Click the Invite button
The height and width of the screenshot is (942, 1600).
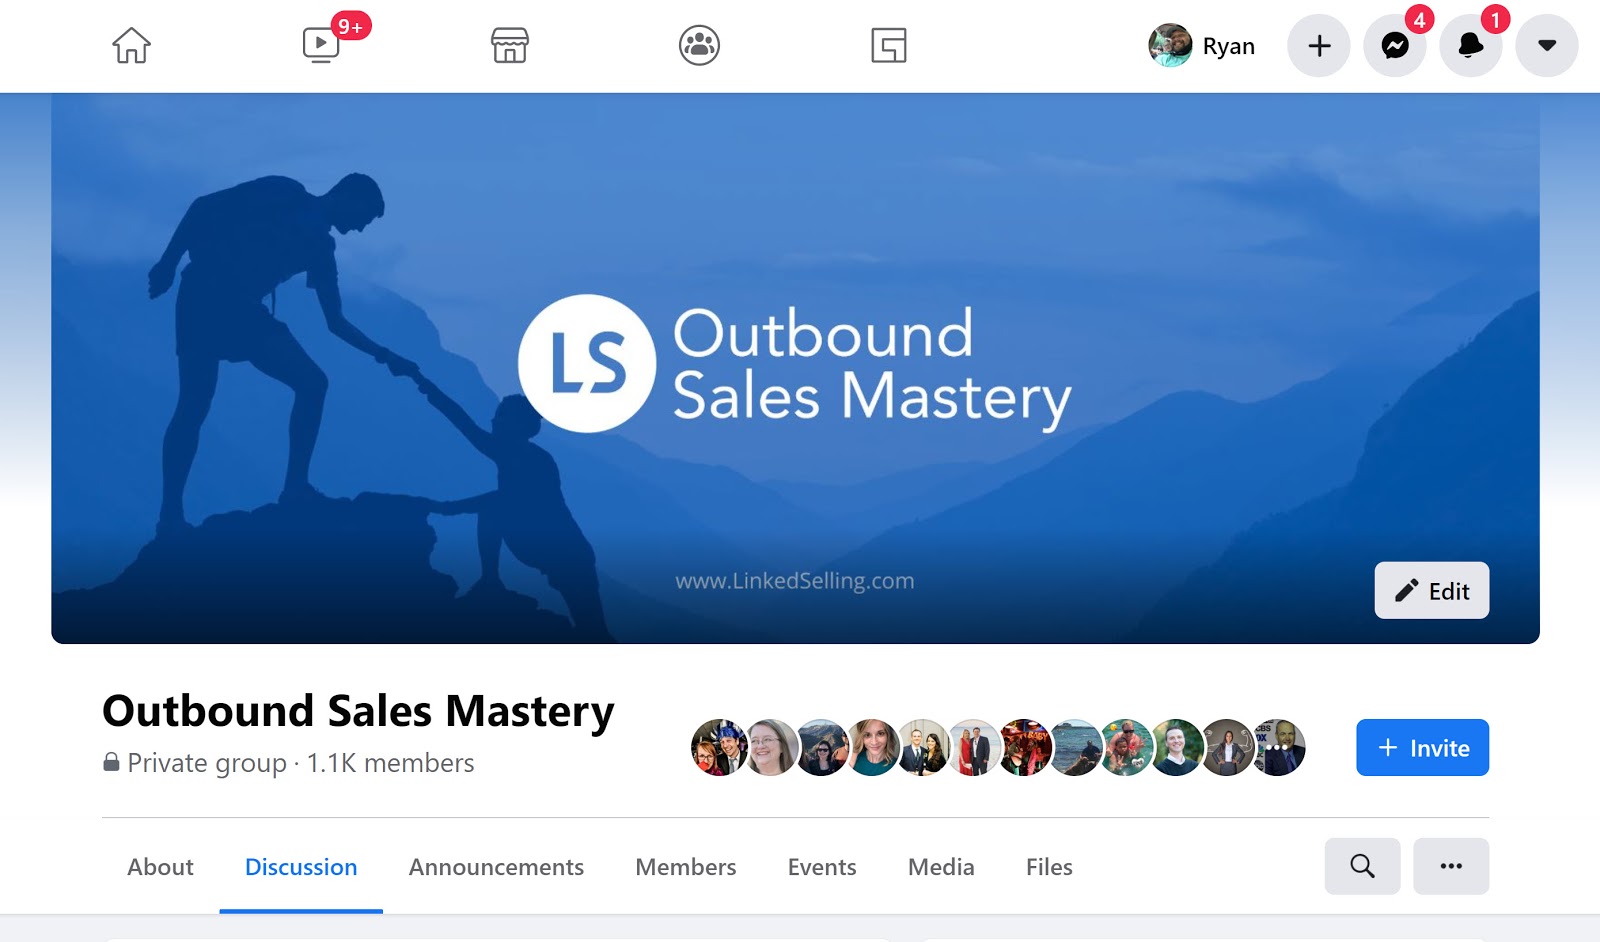tap(1422, 748)
